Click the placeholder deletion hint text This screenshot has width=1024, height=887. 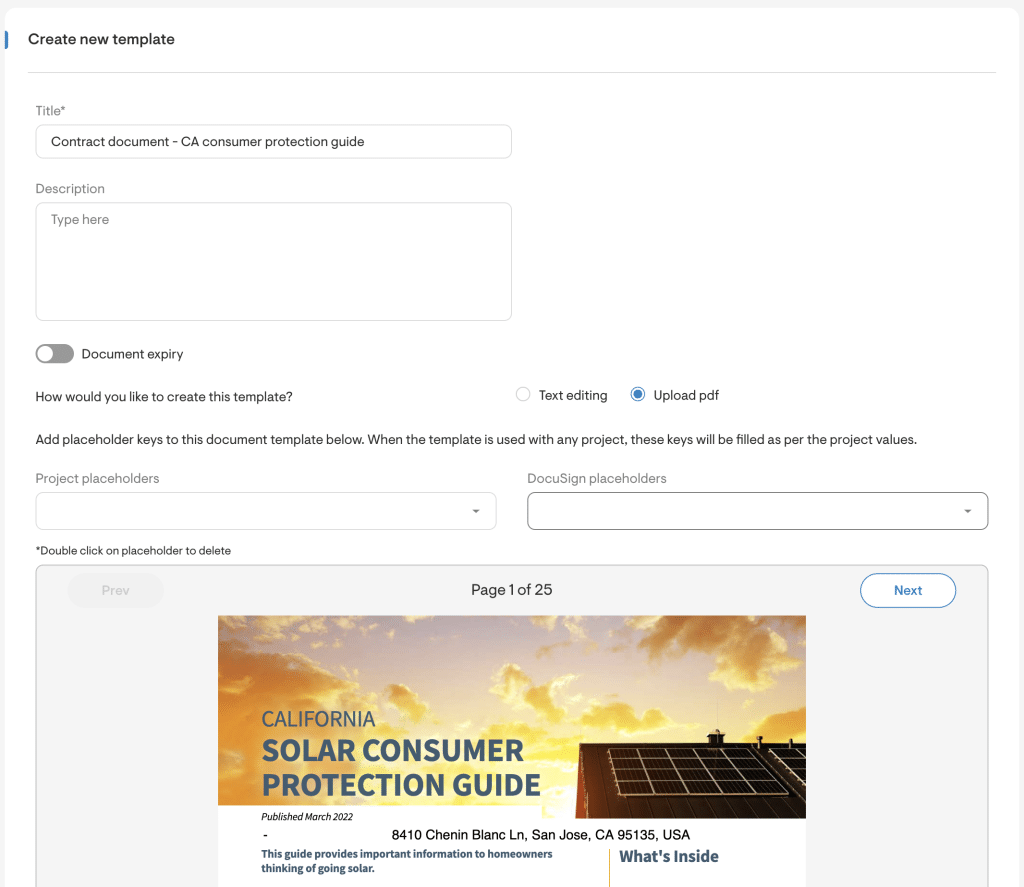(132, 550)
